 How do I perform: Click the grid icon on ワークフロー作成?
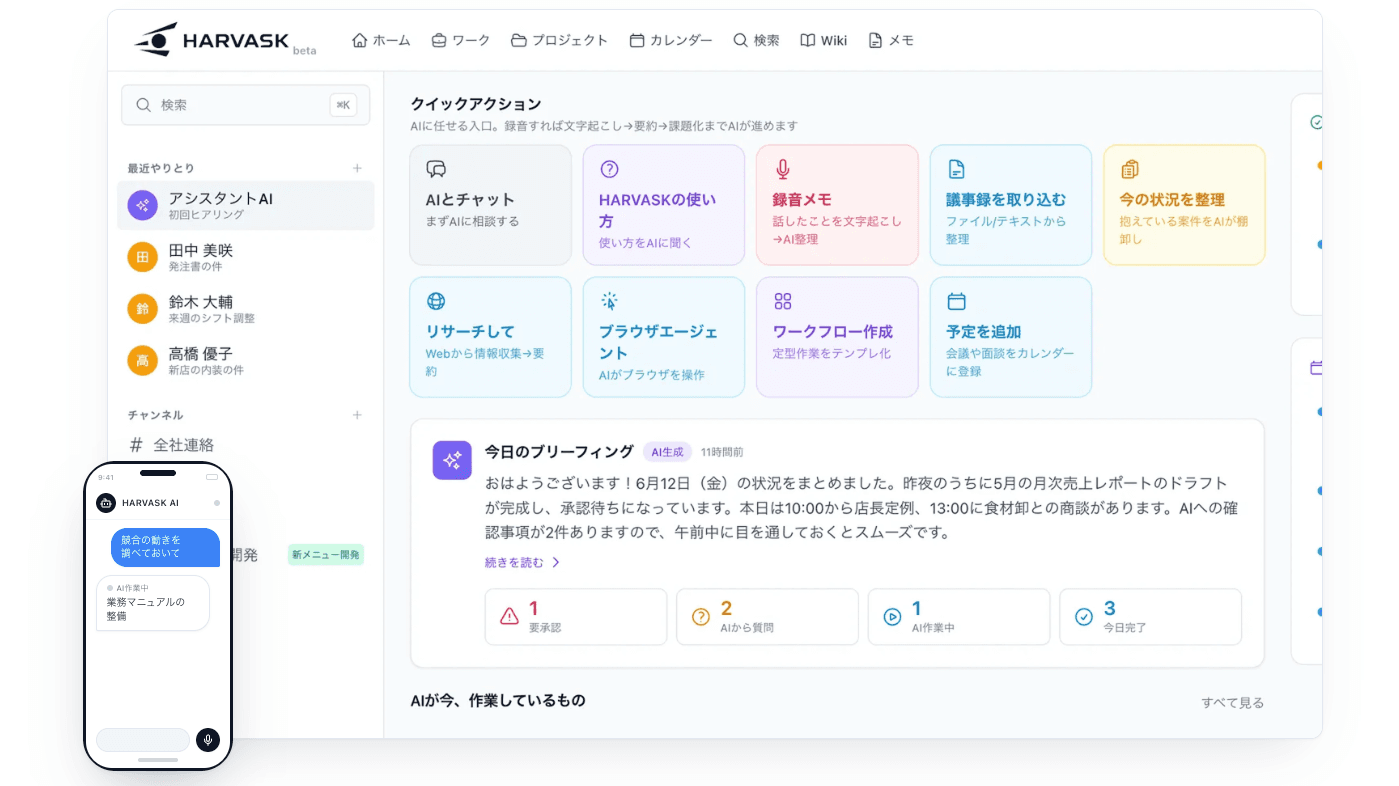pos(783,301)
